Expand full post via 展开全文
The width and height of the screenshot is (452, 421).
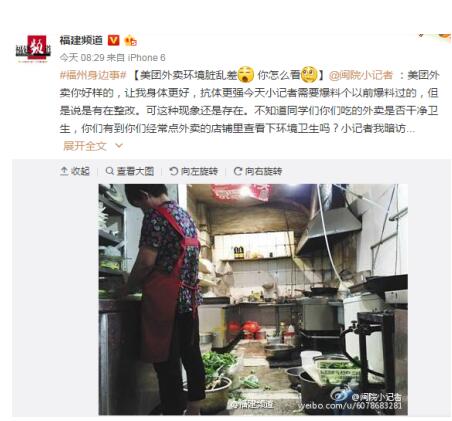click(85, 146)
